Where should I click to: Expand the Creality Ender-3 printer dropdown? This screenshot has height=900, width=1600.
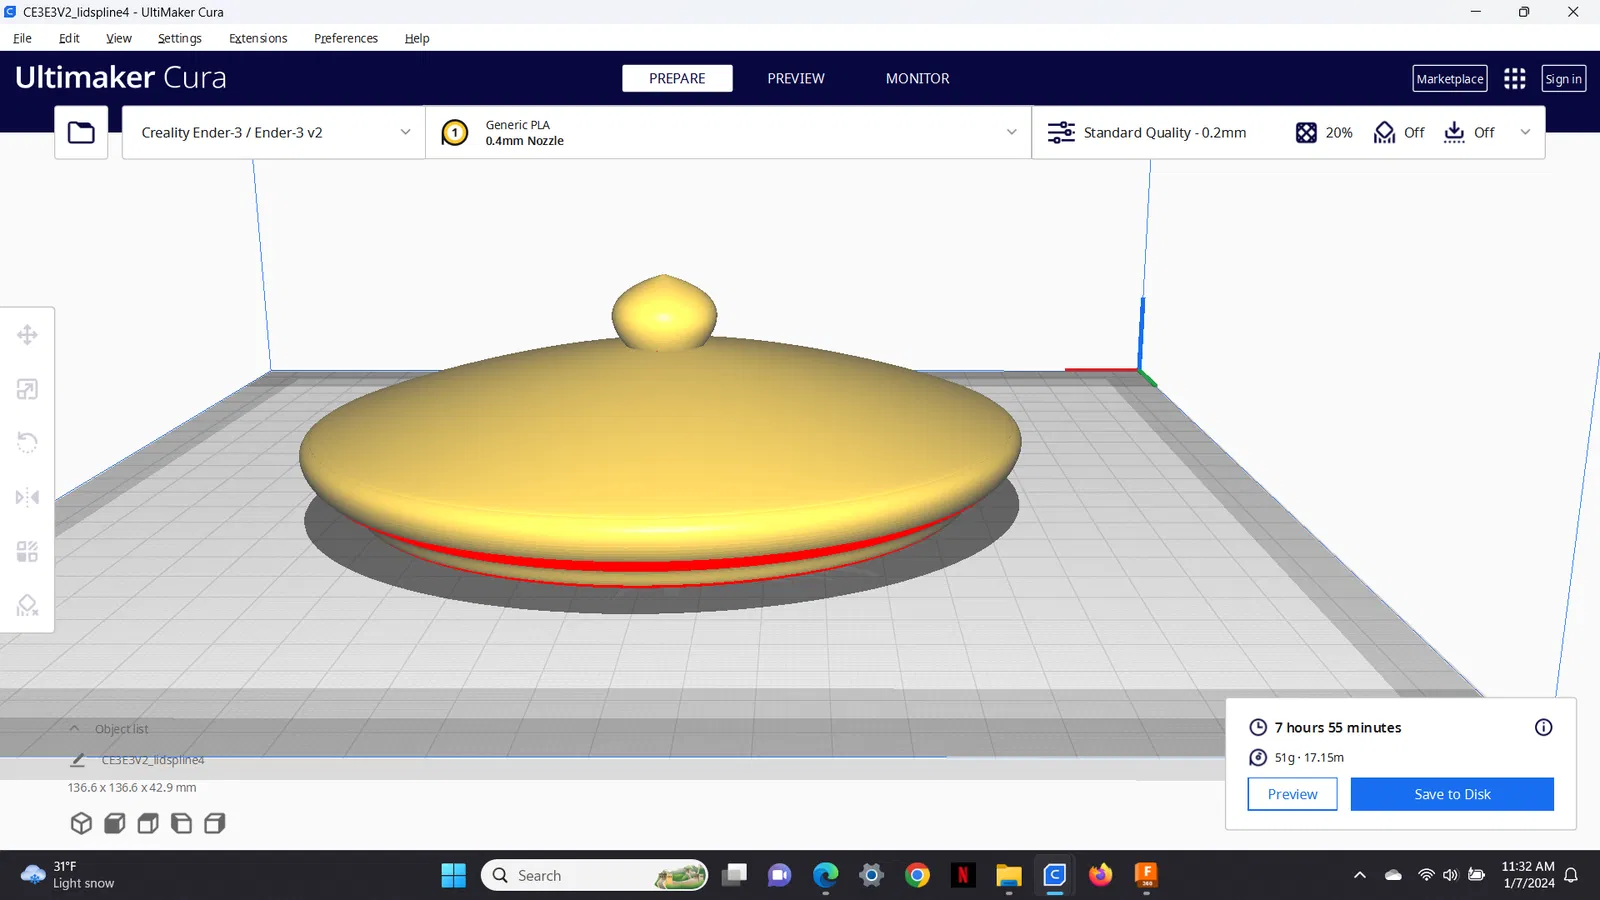click(x=274, y=132)
